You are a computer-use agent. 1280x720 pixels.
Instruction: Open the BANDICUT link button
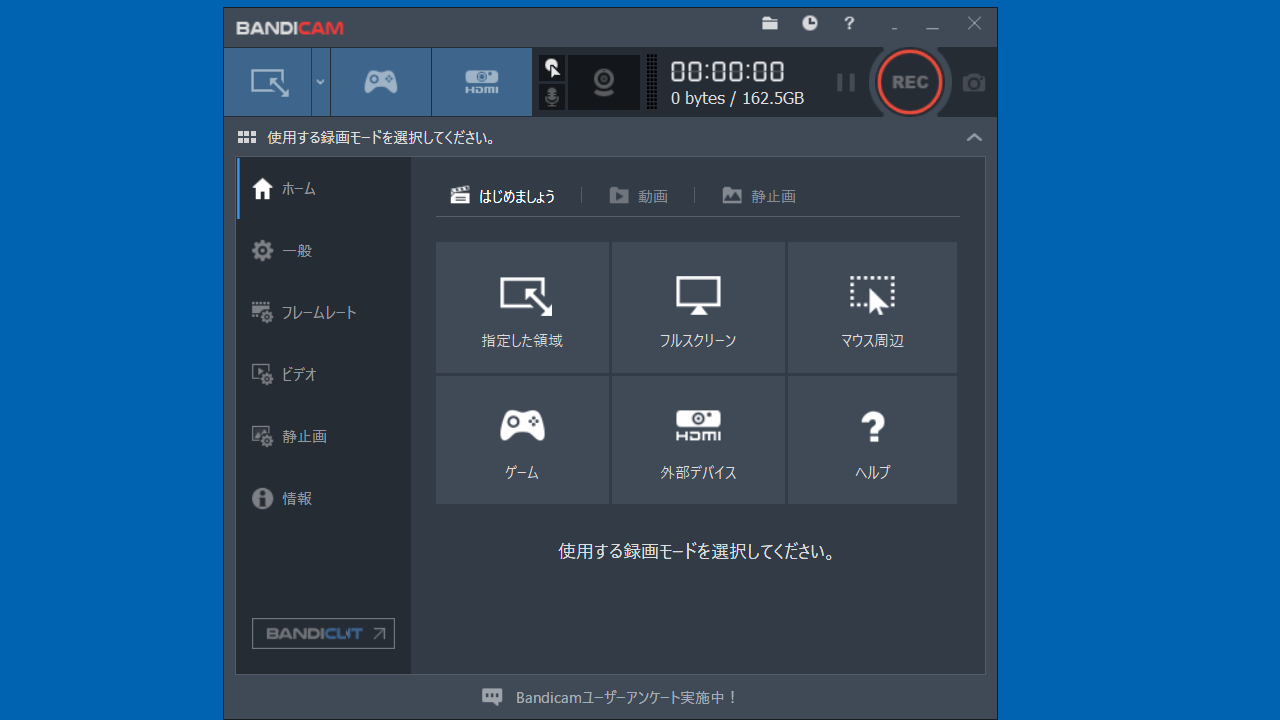click(x=323, y=633)
